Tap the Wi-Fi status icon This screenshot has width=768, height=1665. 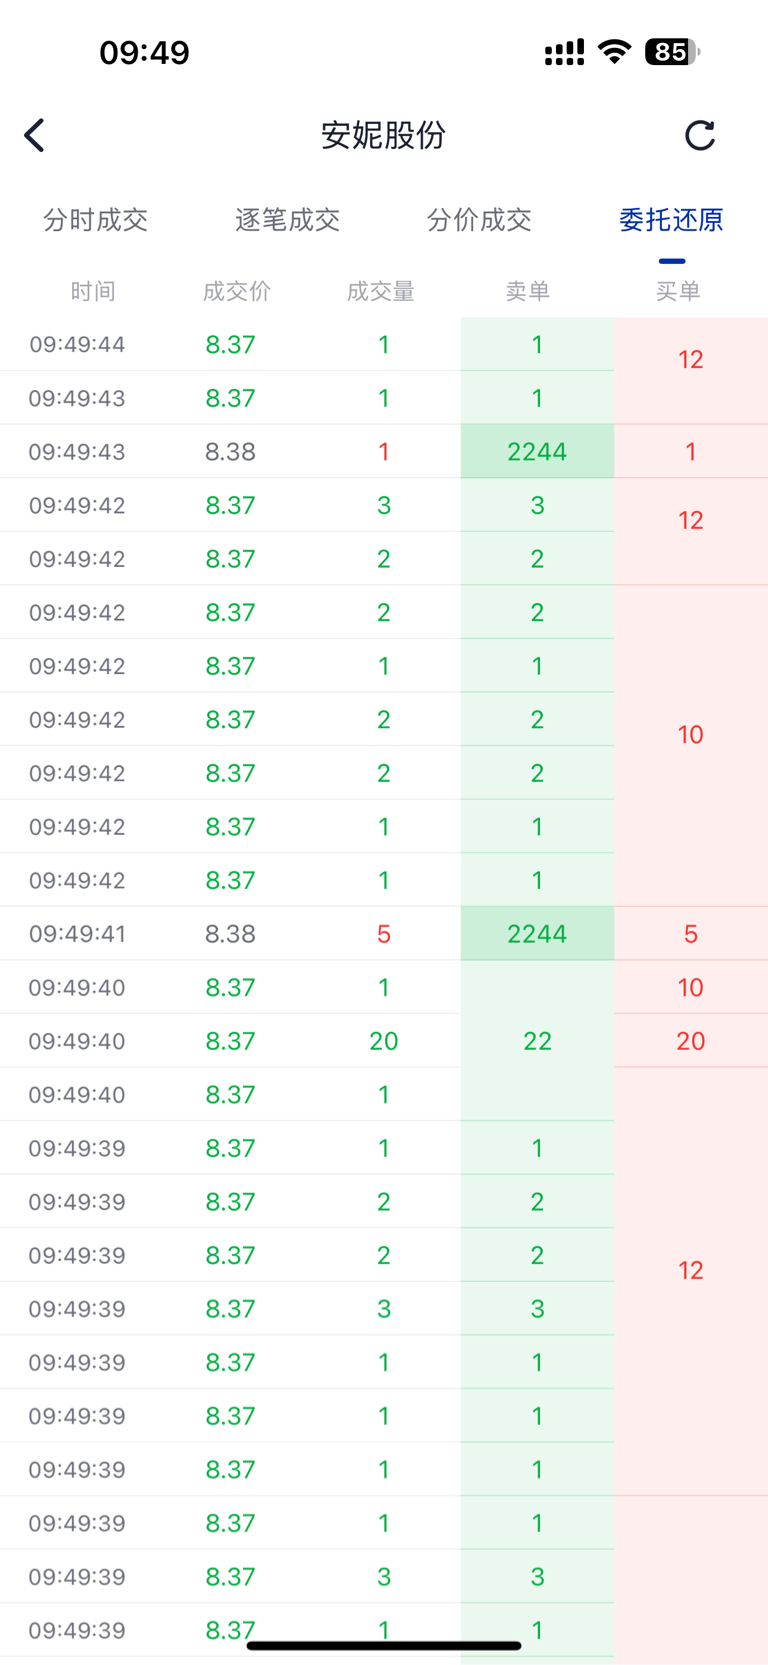tap(614, 52)
